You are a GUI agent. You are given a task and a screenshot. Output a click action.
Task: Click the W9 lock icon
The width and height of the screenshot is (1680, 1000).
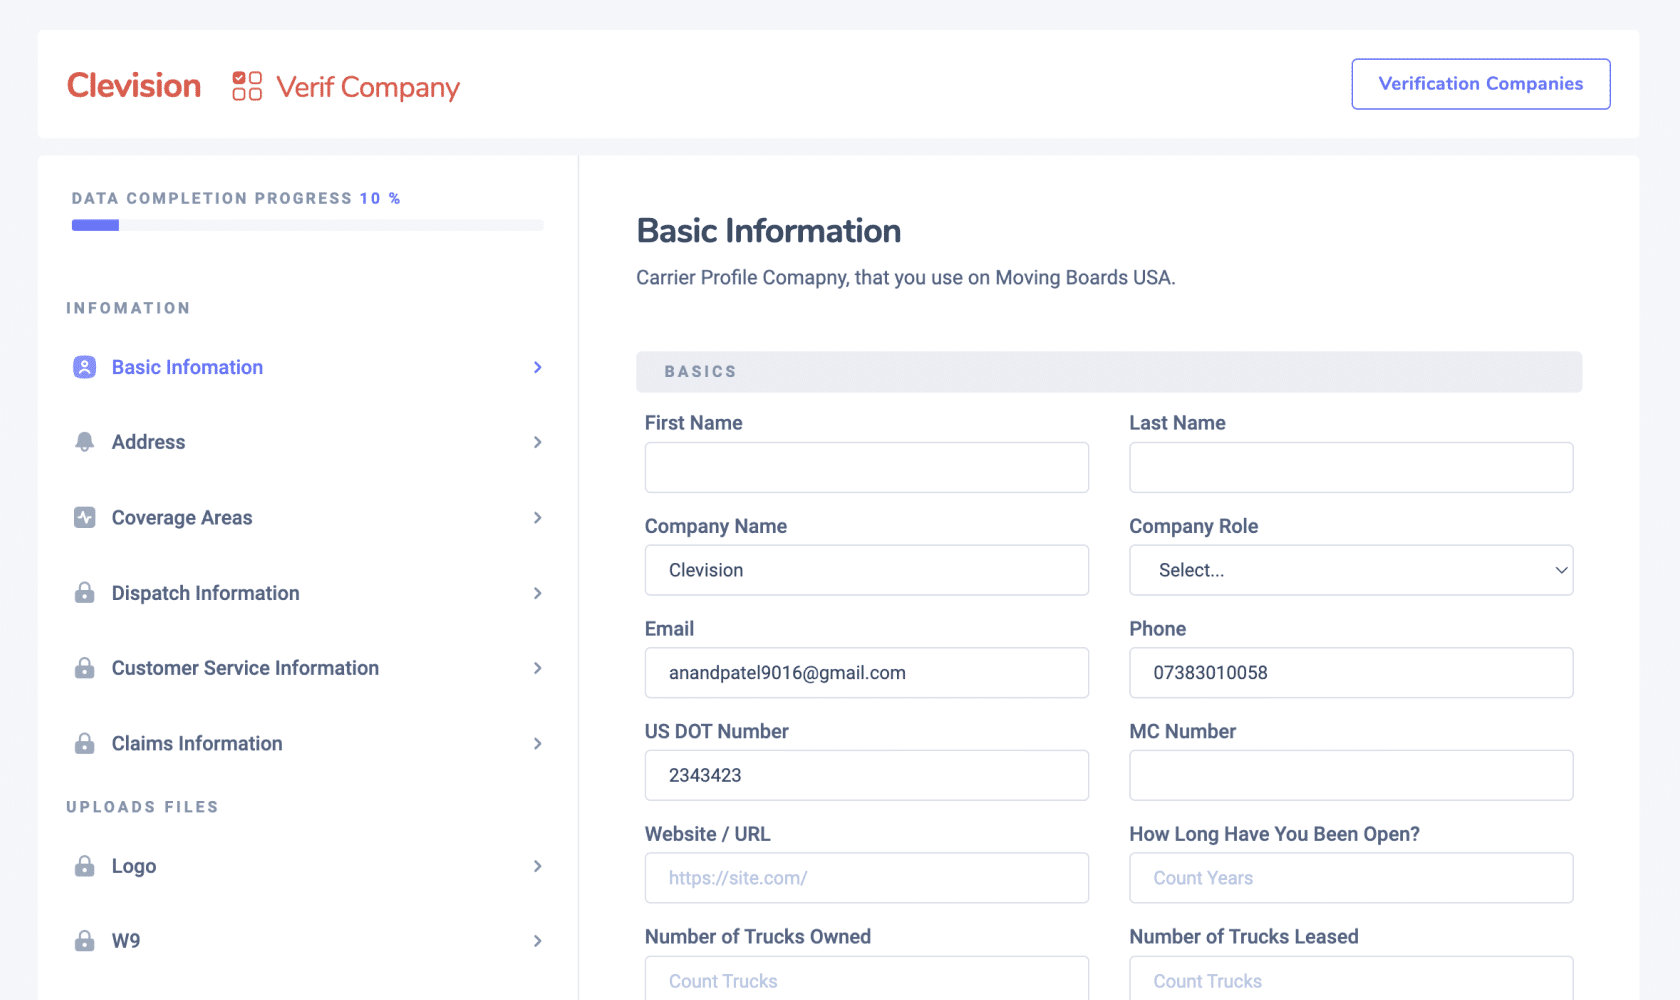click(x=85, y=941)
